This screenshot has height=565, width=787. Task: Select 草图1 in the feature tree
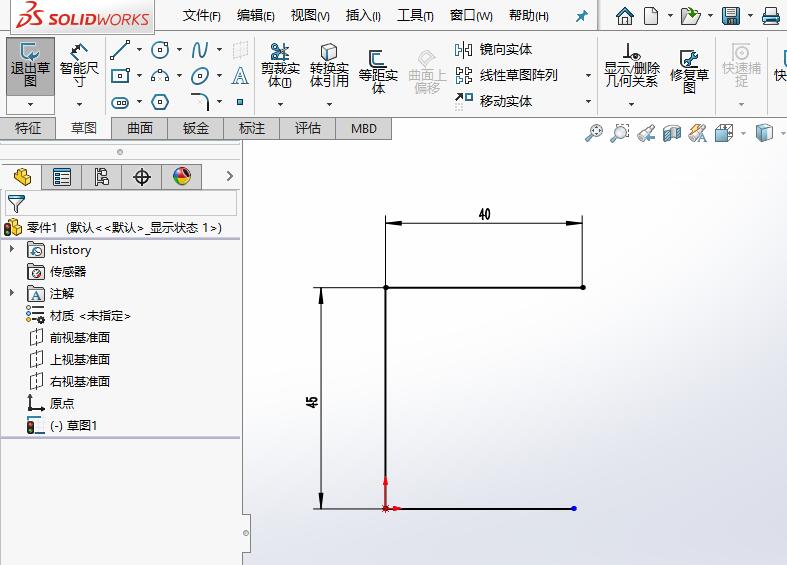point(73,426)
